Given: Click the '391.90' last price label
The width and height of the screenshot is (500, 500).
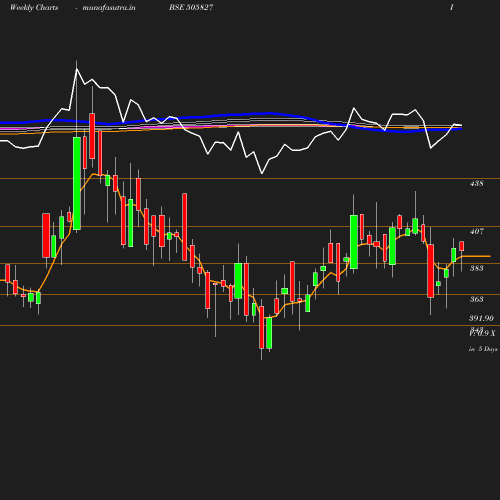Looking at the screenshot, I should (481, 318).
